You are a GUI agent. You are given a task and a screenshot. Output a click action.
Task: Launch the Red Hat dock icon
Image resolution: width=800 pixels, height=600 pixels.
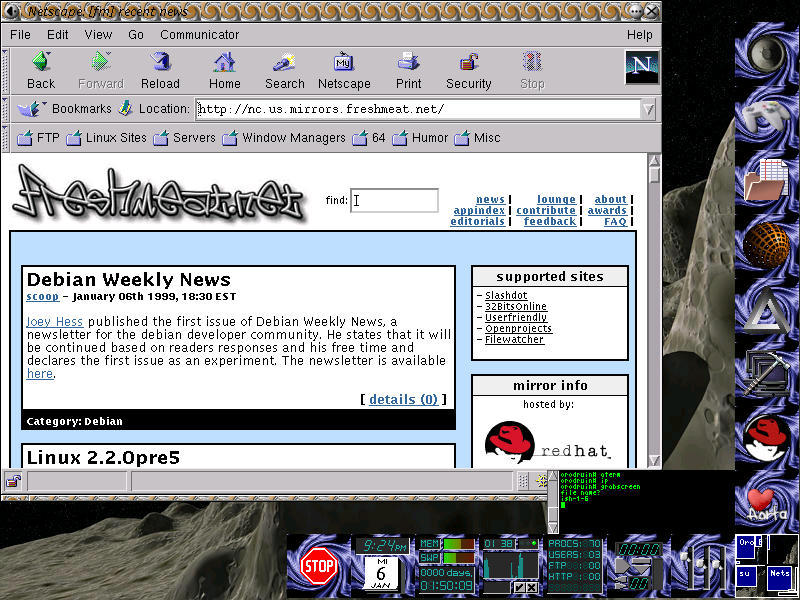[767, 439]
